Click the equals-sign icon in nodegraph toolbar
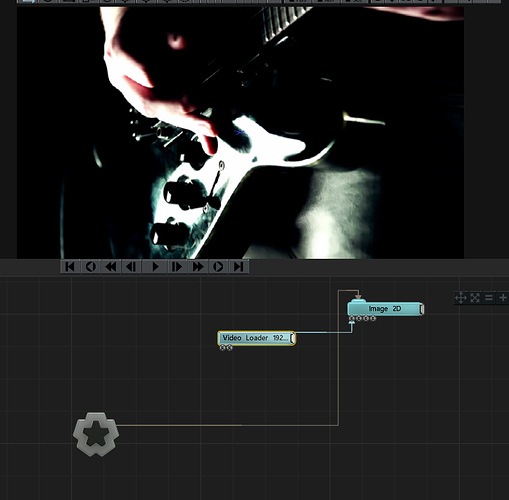509x500 pixels. (489, 297)
